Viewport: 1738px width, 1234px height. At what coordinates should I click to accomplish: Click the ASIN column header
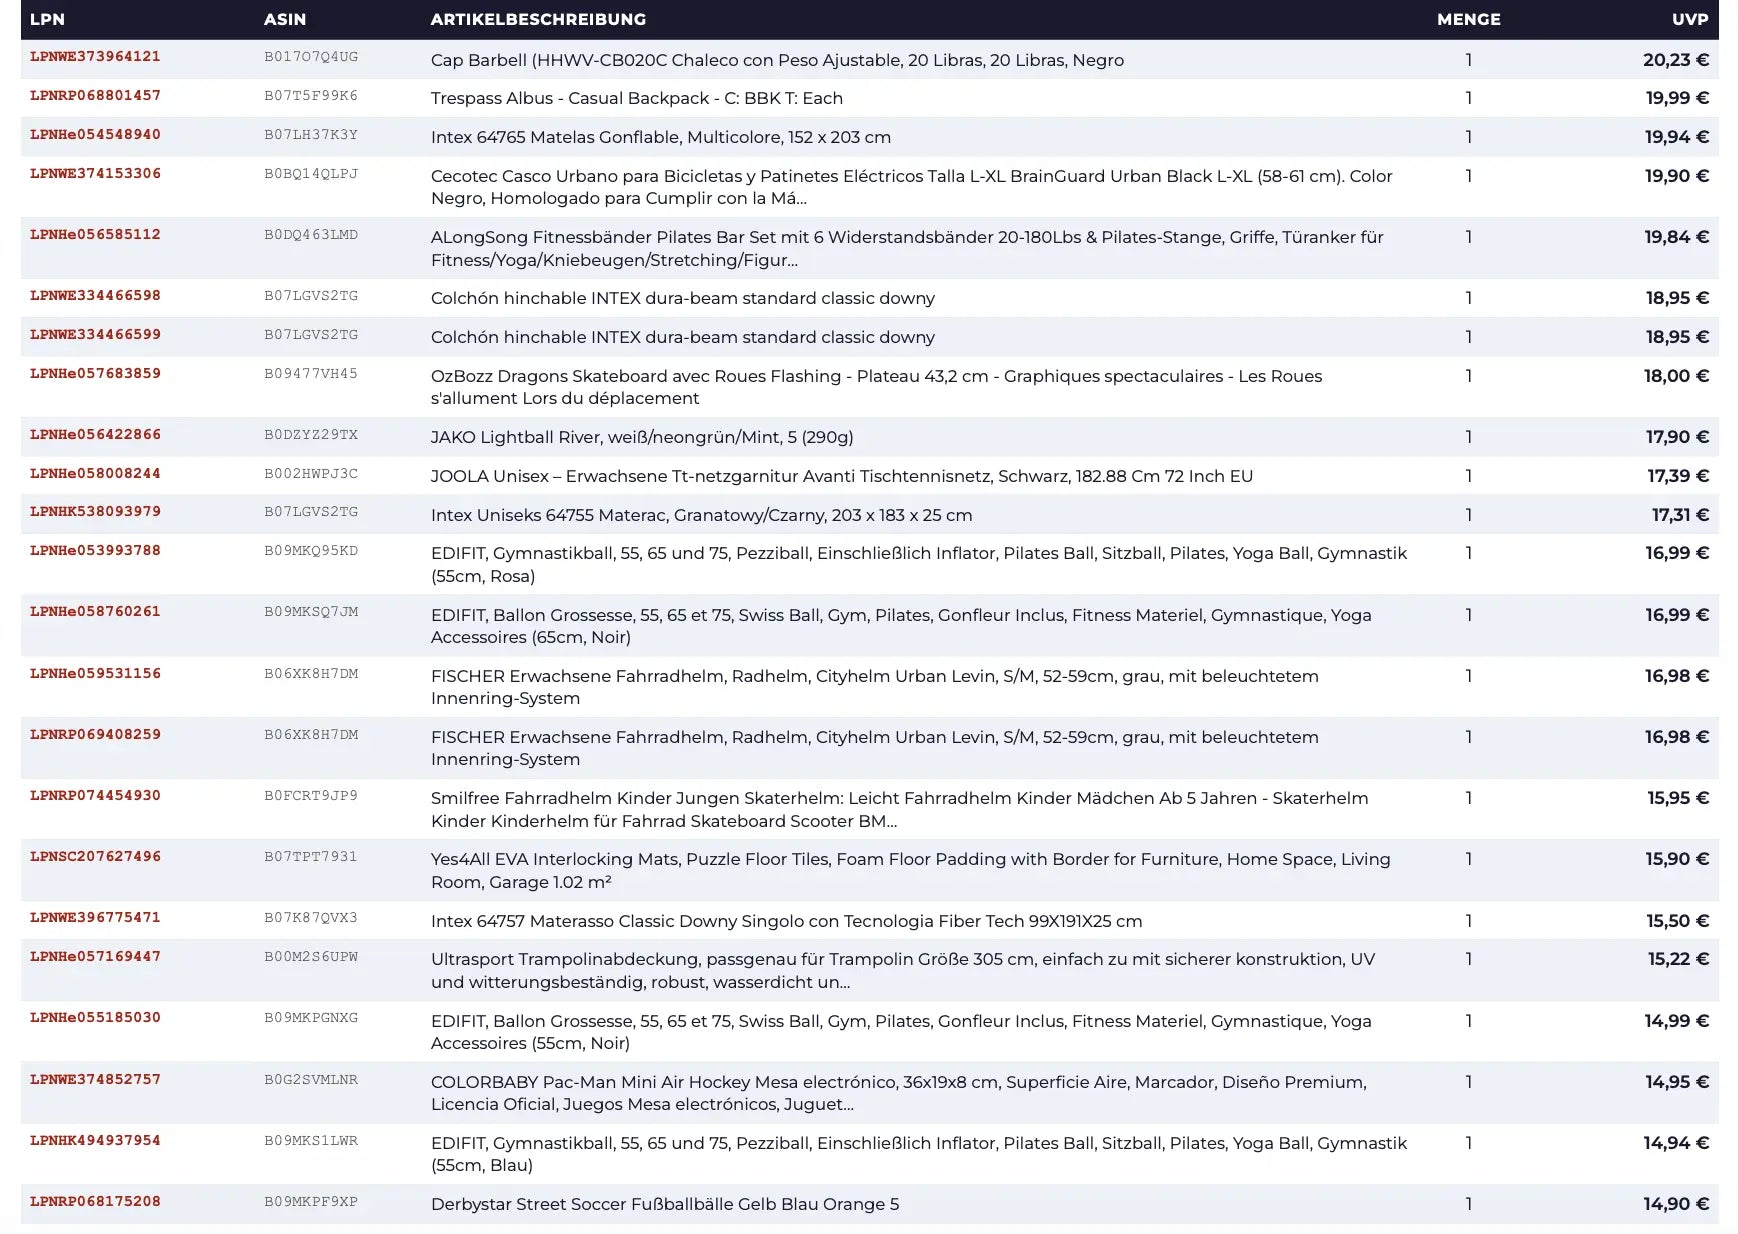(x=285, y=19)
